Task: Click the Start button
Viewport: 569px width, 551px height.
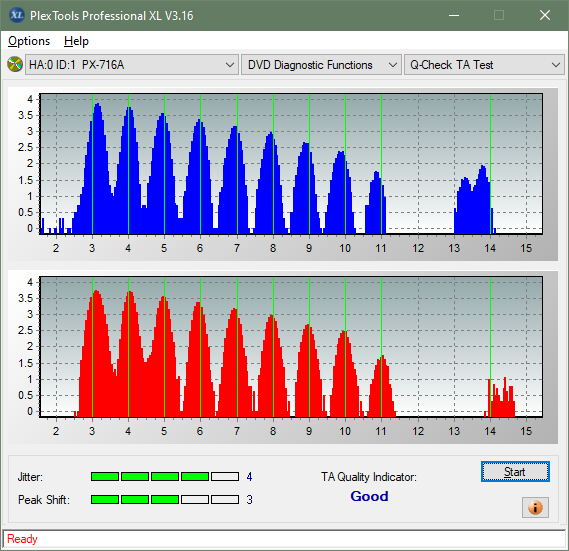Action: pyautogui.click(x=515, y=472)
